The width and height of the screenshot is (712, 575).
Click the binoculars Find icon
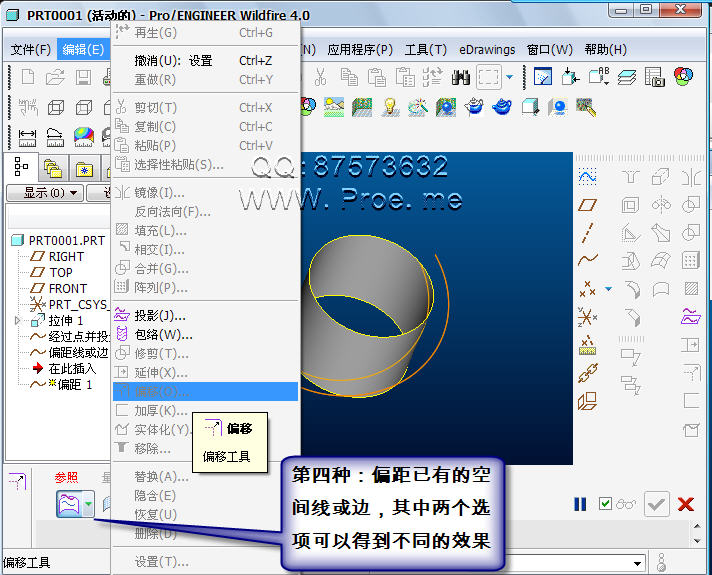pos(460,77)
